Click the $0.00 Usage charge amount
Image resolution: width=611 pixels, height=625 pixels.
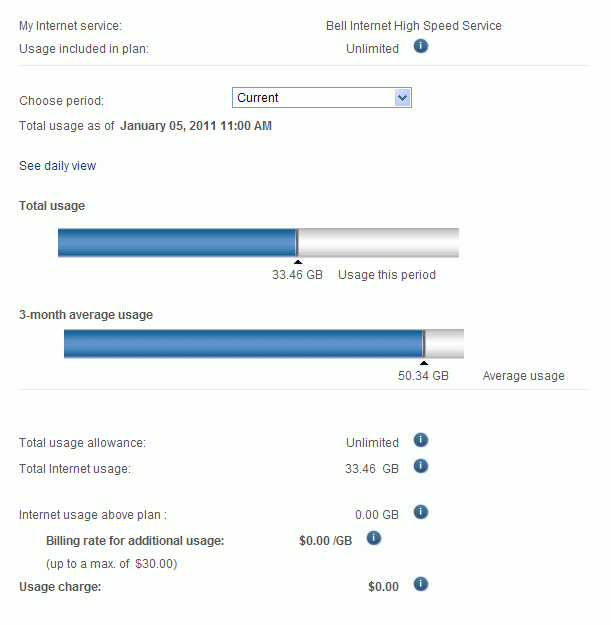tap(383, 587)
